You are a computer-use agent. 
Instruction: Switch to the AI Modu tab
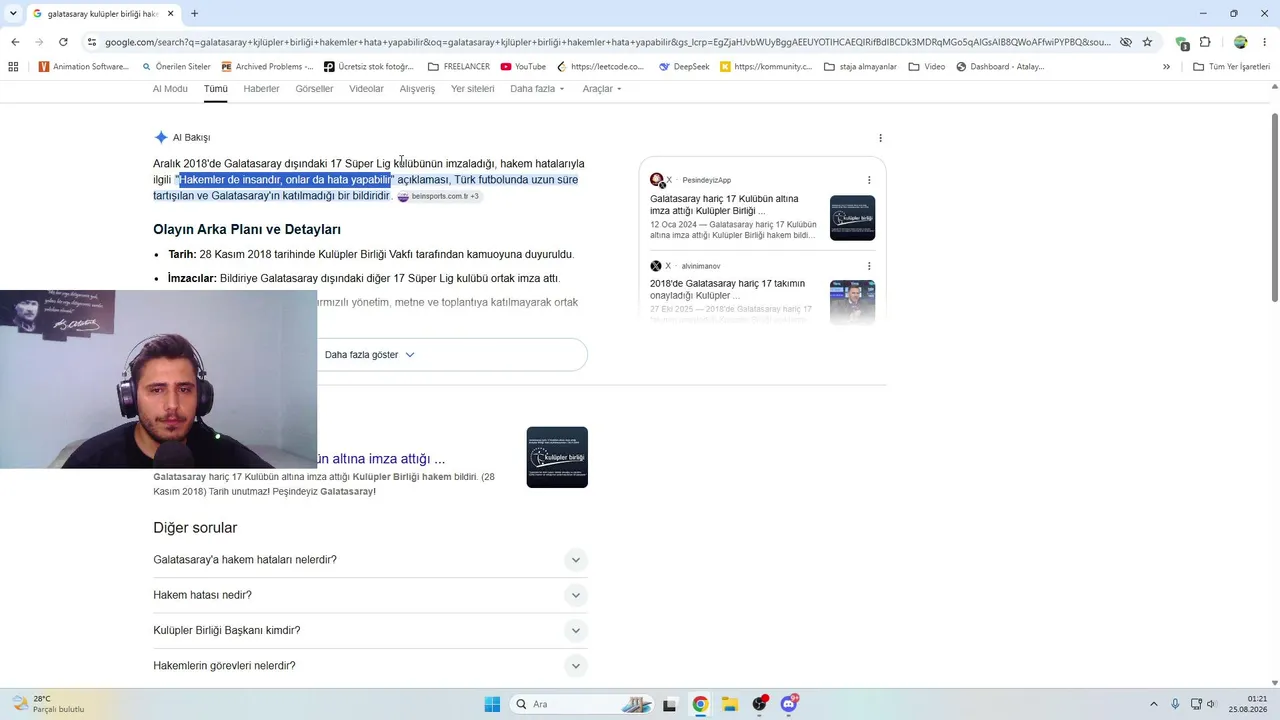(x=170, y=89)
